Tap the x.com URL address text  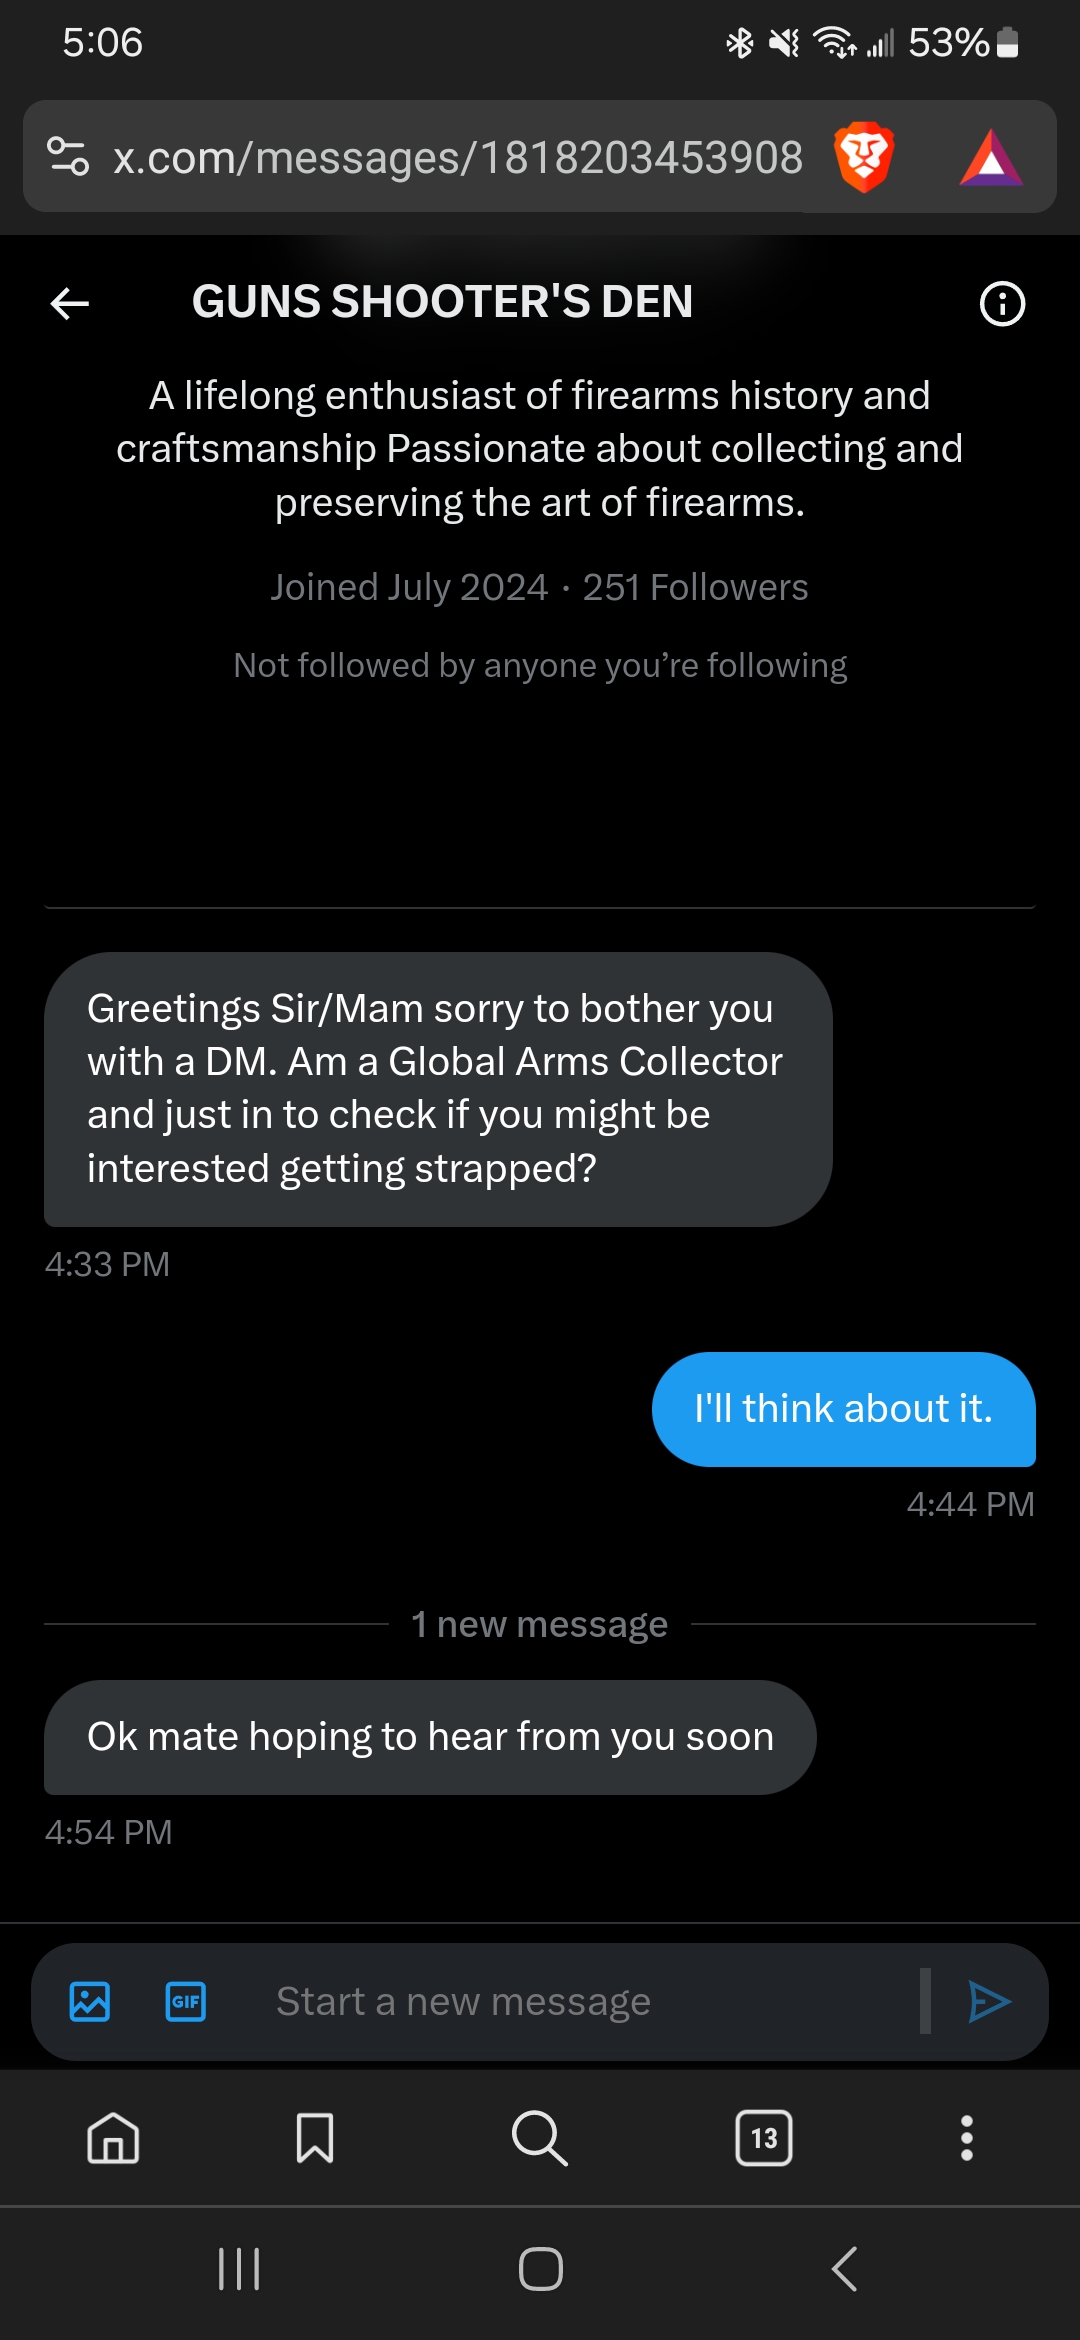[x=458, y=157]
